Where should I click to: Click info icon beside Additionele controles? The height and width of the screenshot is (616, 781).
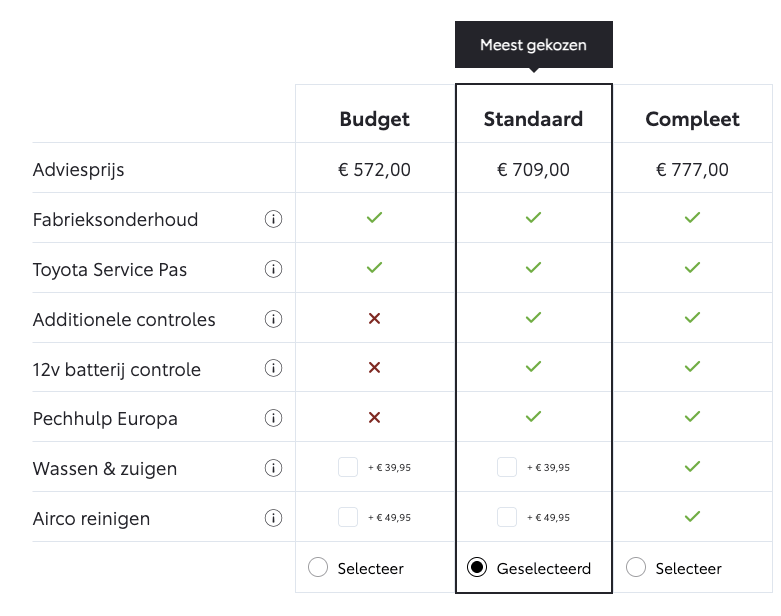pyautogui.click(x=273, y=319)
